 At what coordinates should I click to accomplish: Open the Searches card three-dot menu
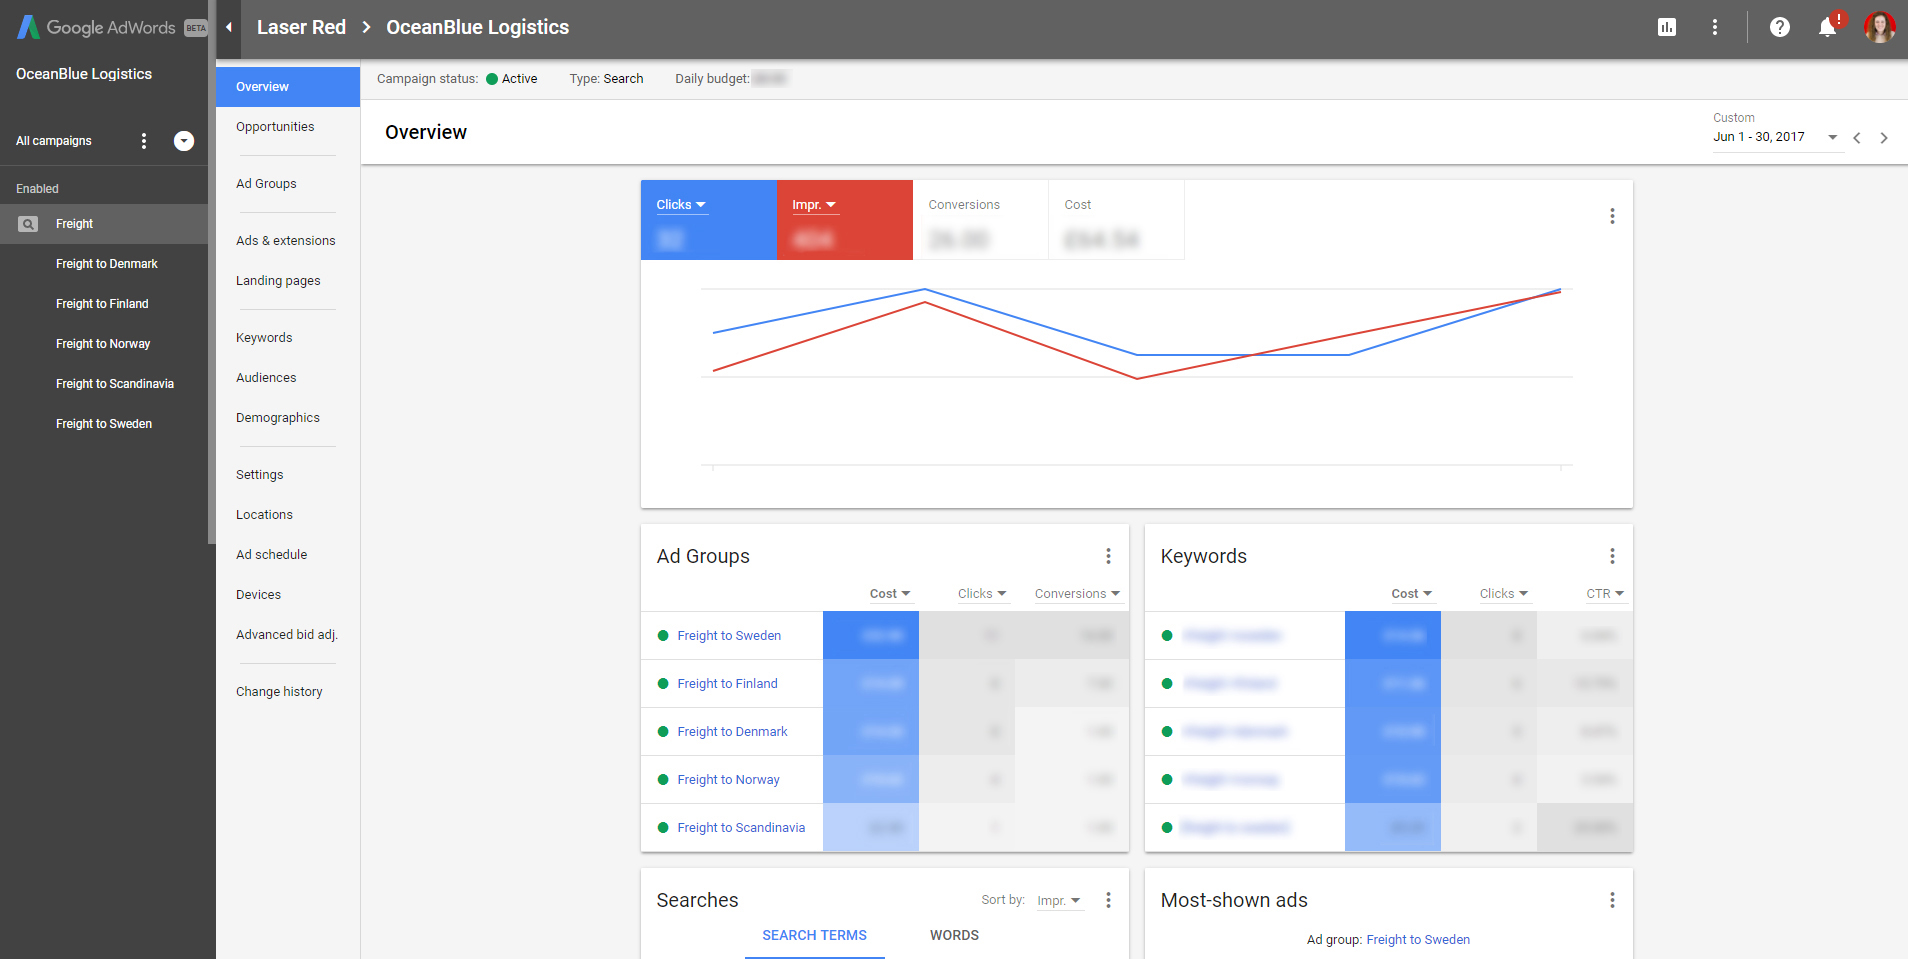tap(1108, 900)
